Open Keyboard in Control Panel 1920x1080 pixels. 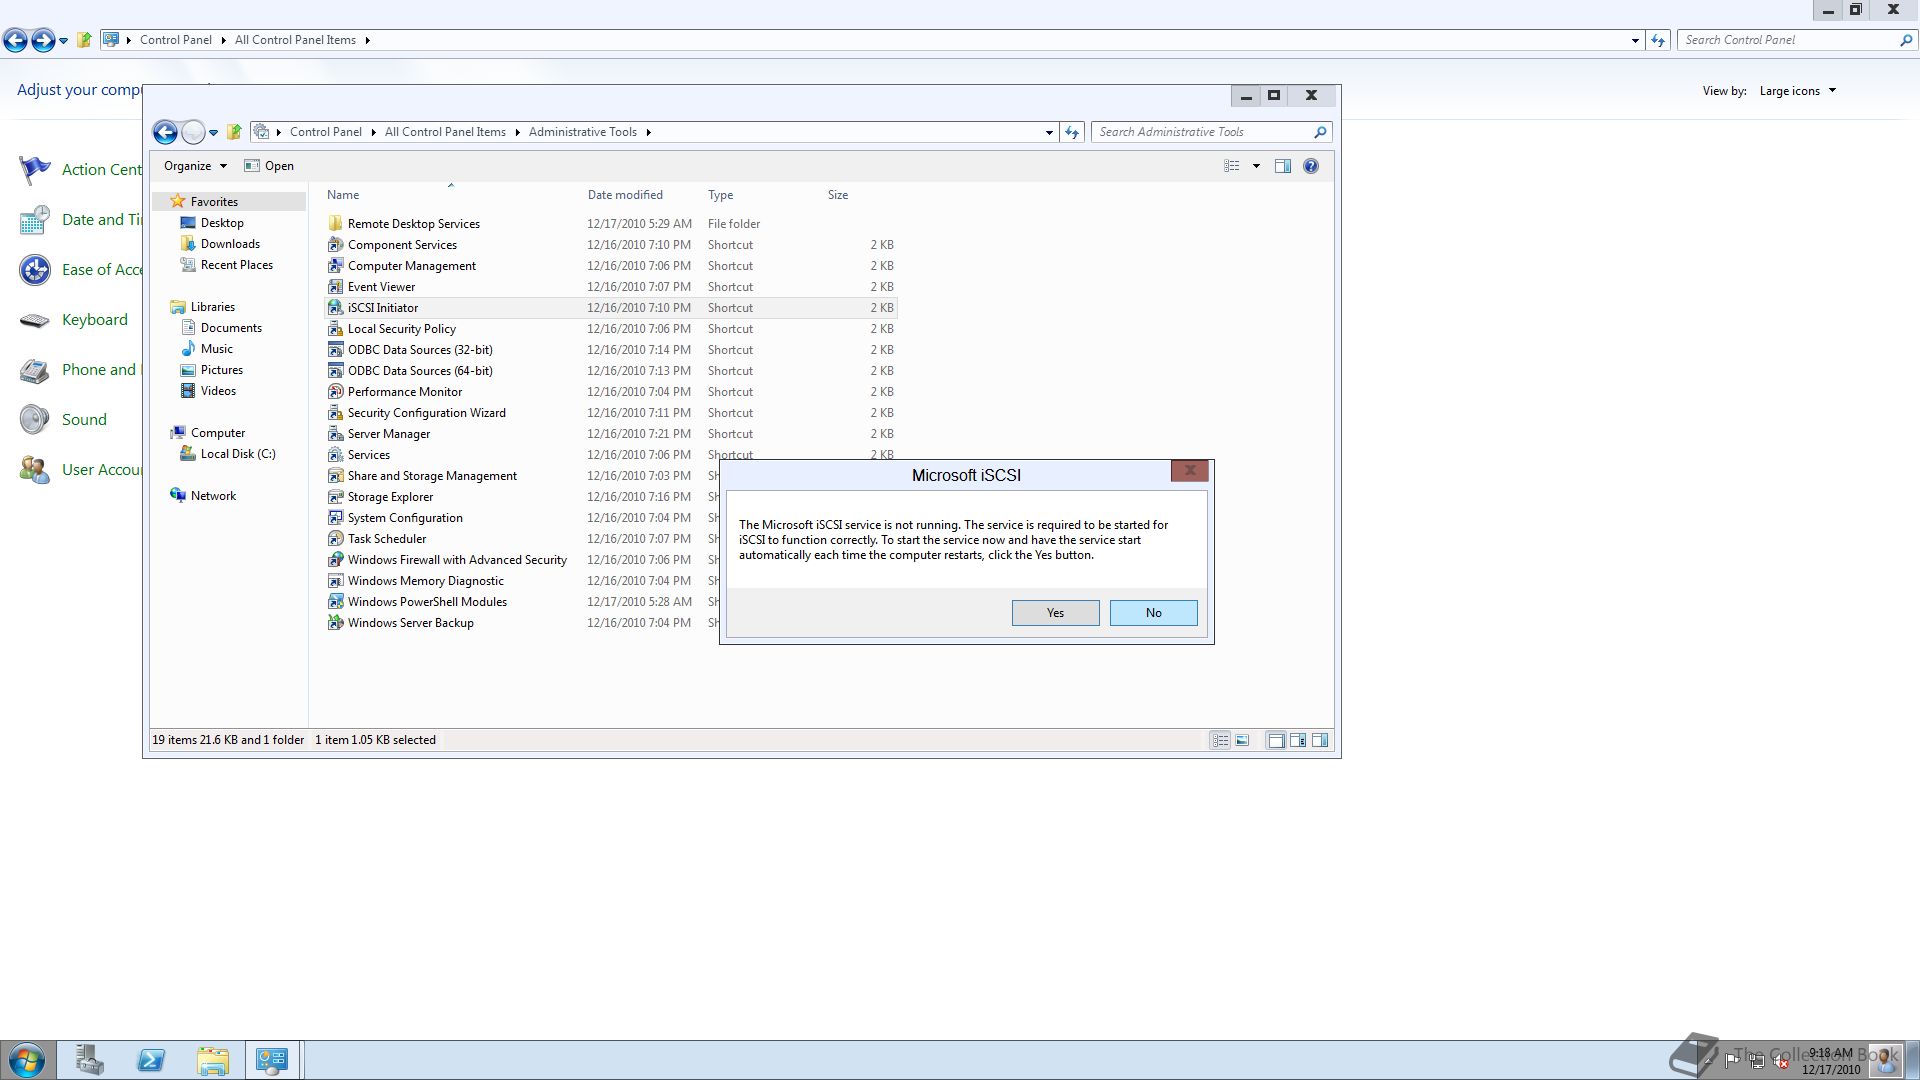pos(94,320)
